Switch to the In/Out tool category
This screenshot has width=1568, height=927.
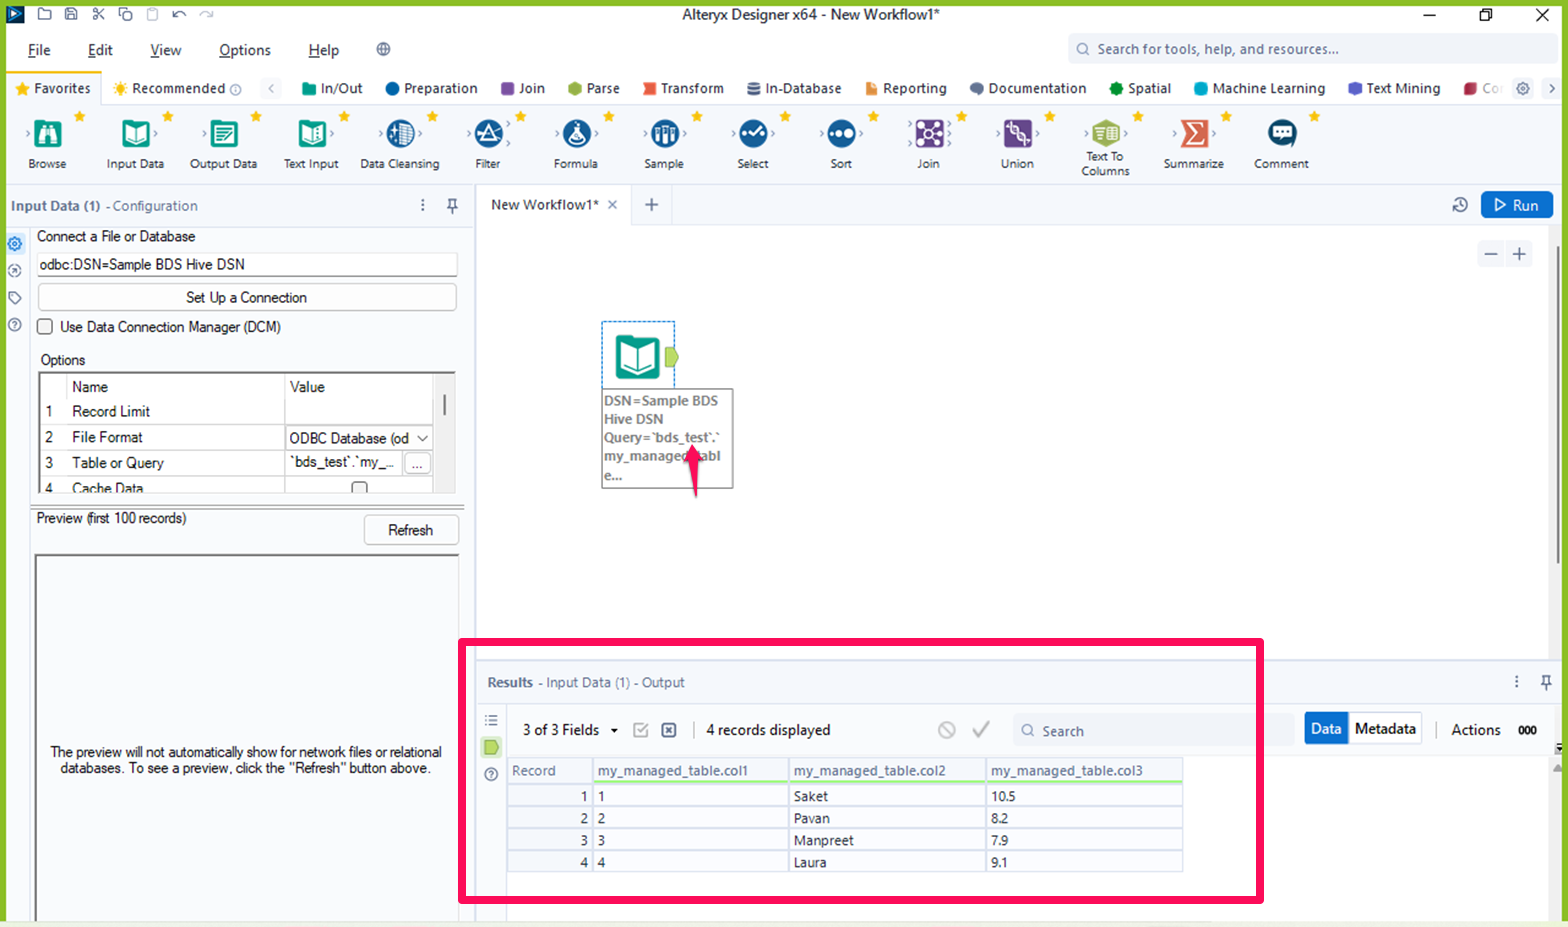pyautogui.click(x=332, y=88)
